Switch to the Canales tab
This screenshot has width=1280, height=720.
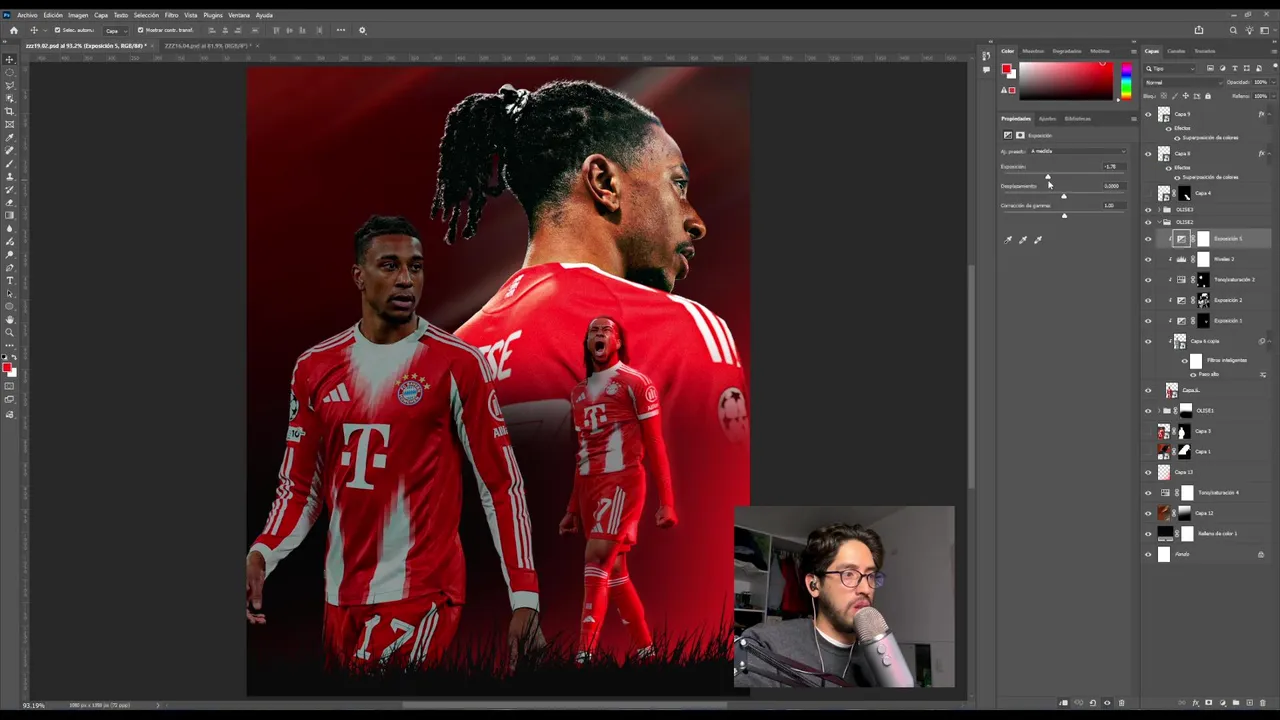(1176, 51)
